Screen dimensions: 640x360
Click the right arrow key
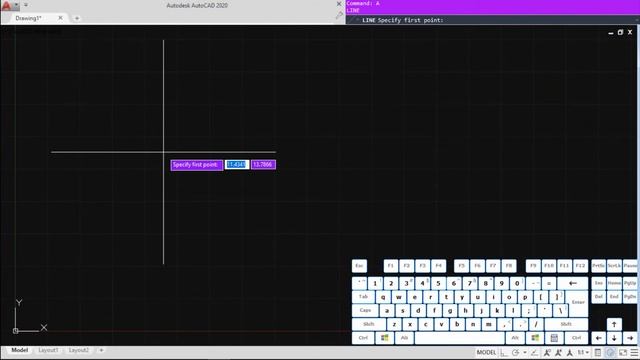click(630, 338)
